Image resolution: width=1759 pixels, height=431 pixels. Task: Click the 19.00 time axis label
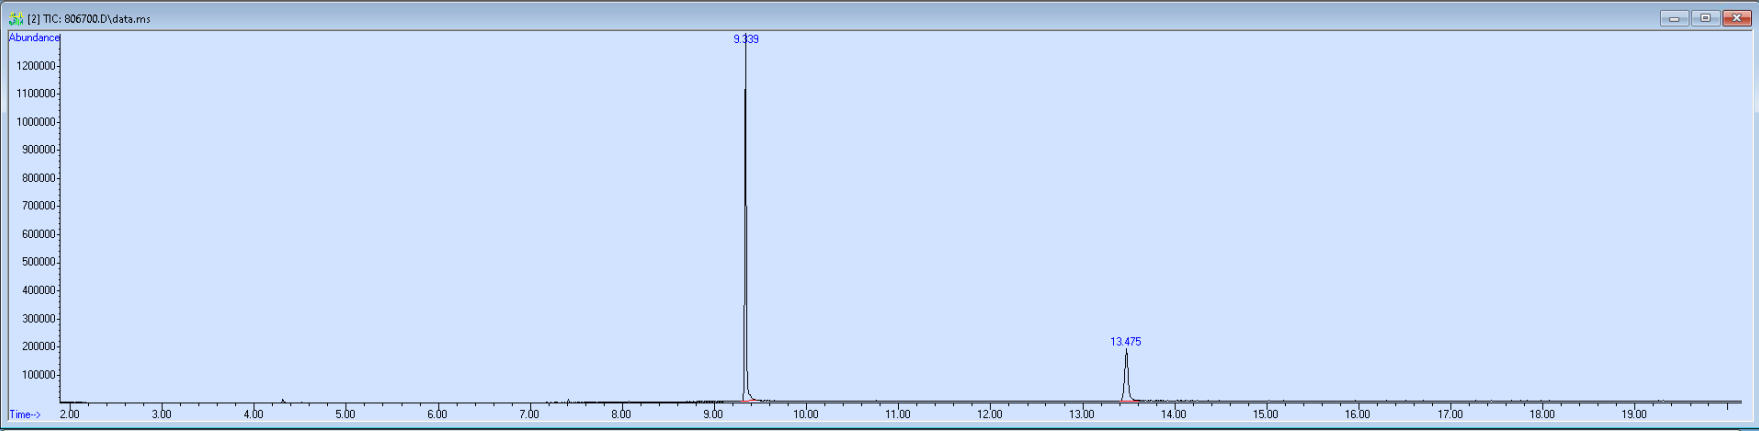click(x=1634, y=414)
